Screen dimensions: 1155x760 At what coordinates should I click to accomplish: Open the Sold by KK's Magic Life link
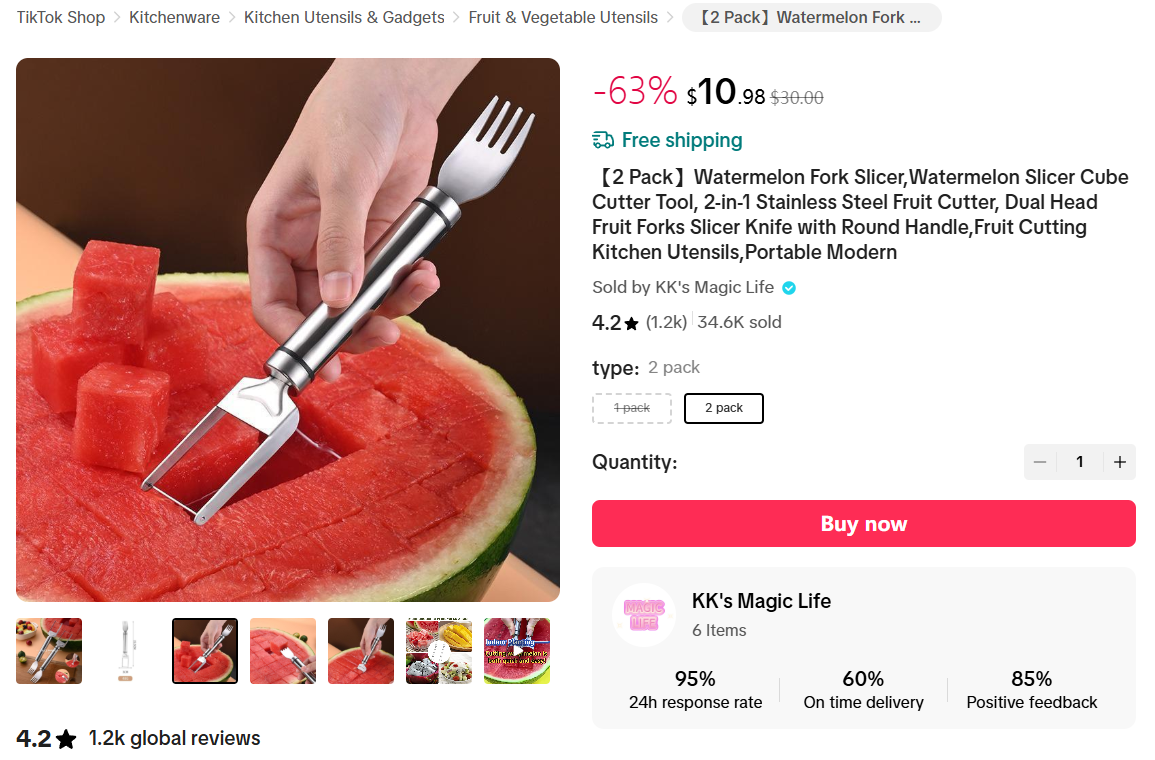click(683, 287)
